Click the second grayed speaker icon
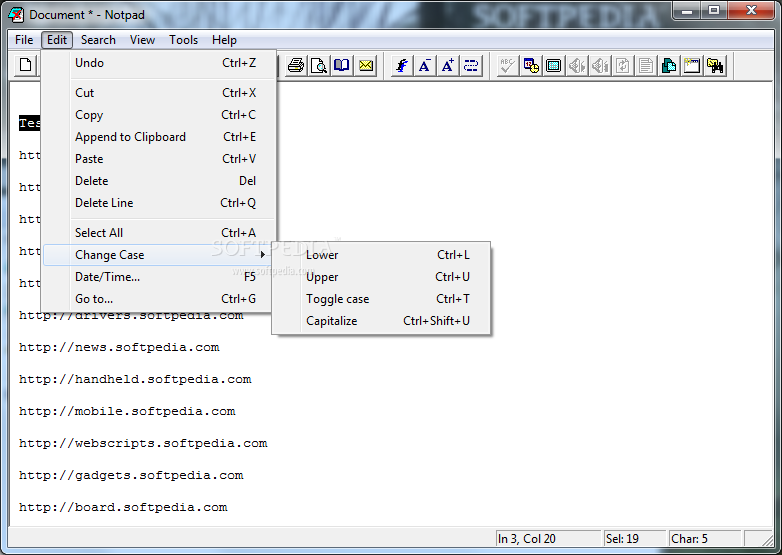The image size is (782, 555). point(599,65)
